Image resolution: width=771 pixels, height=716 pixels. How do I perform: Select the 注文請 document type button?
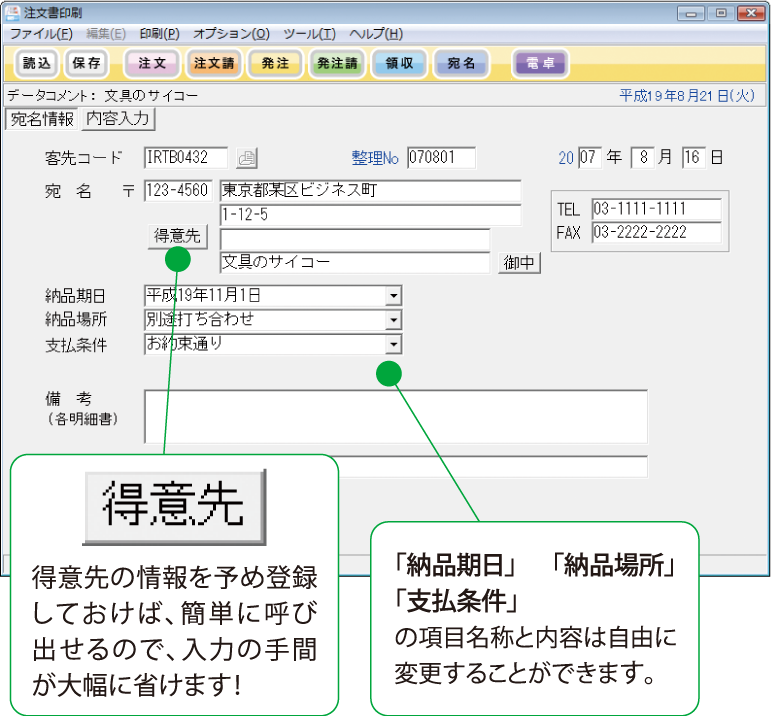(x=213, y=63)
